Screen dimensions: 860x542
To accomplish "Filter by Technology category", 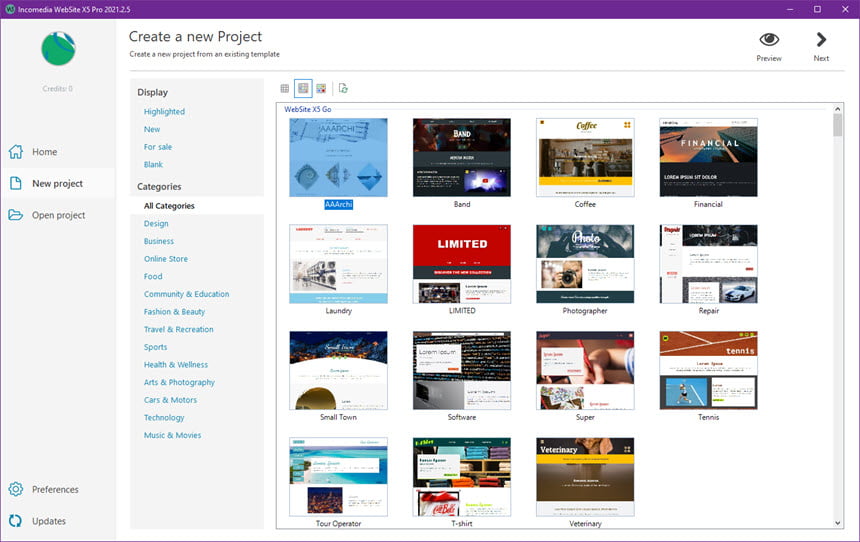I will coord(164,417).
